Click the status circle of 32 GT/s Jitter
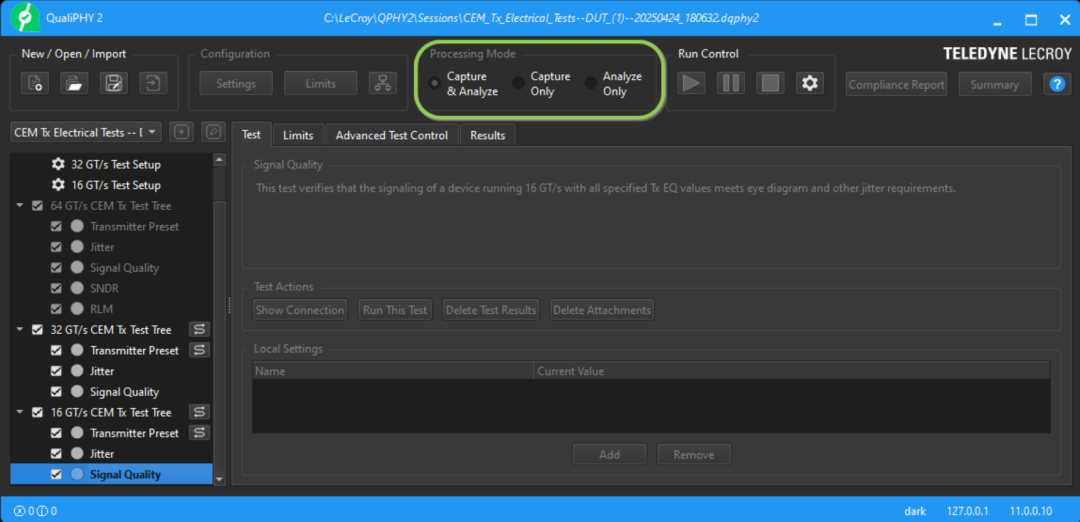The height and width of the screenshot is (522, 1080). (x=77, y=371)
